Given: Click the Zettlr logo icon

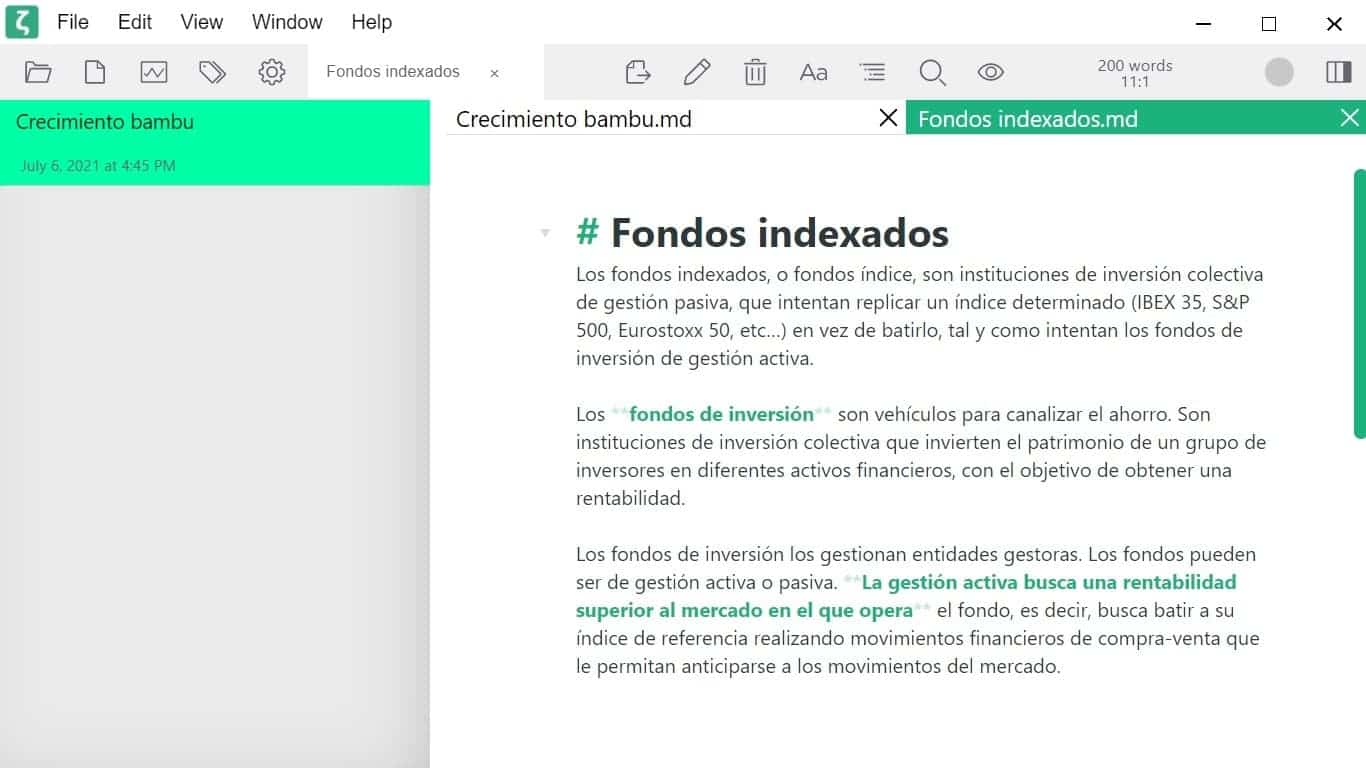Looking at the screenshot, I should click(x=22, y=22).
